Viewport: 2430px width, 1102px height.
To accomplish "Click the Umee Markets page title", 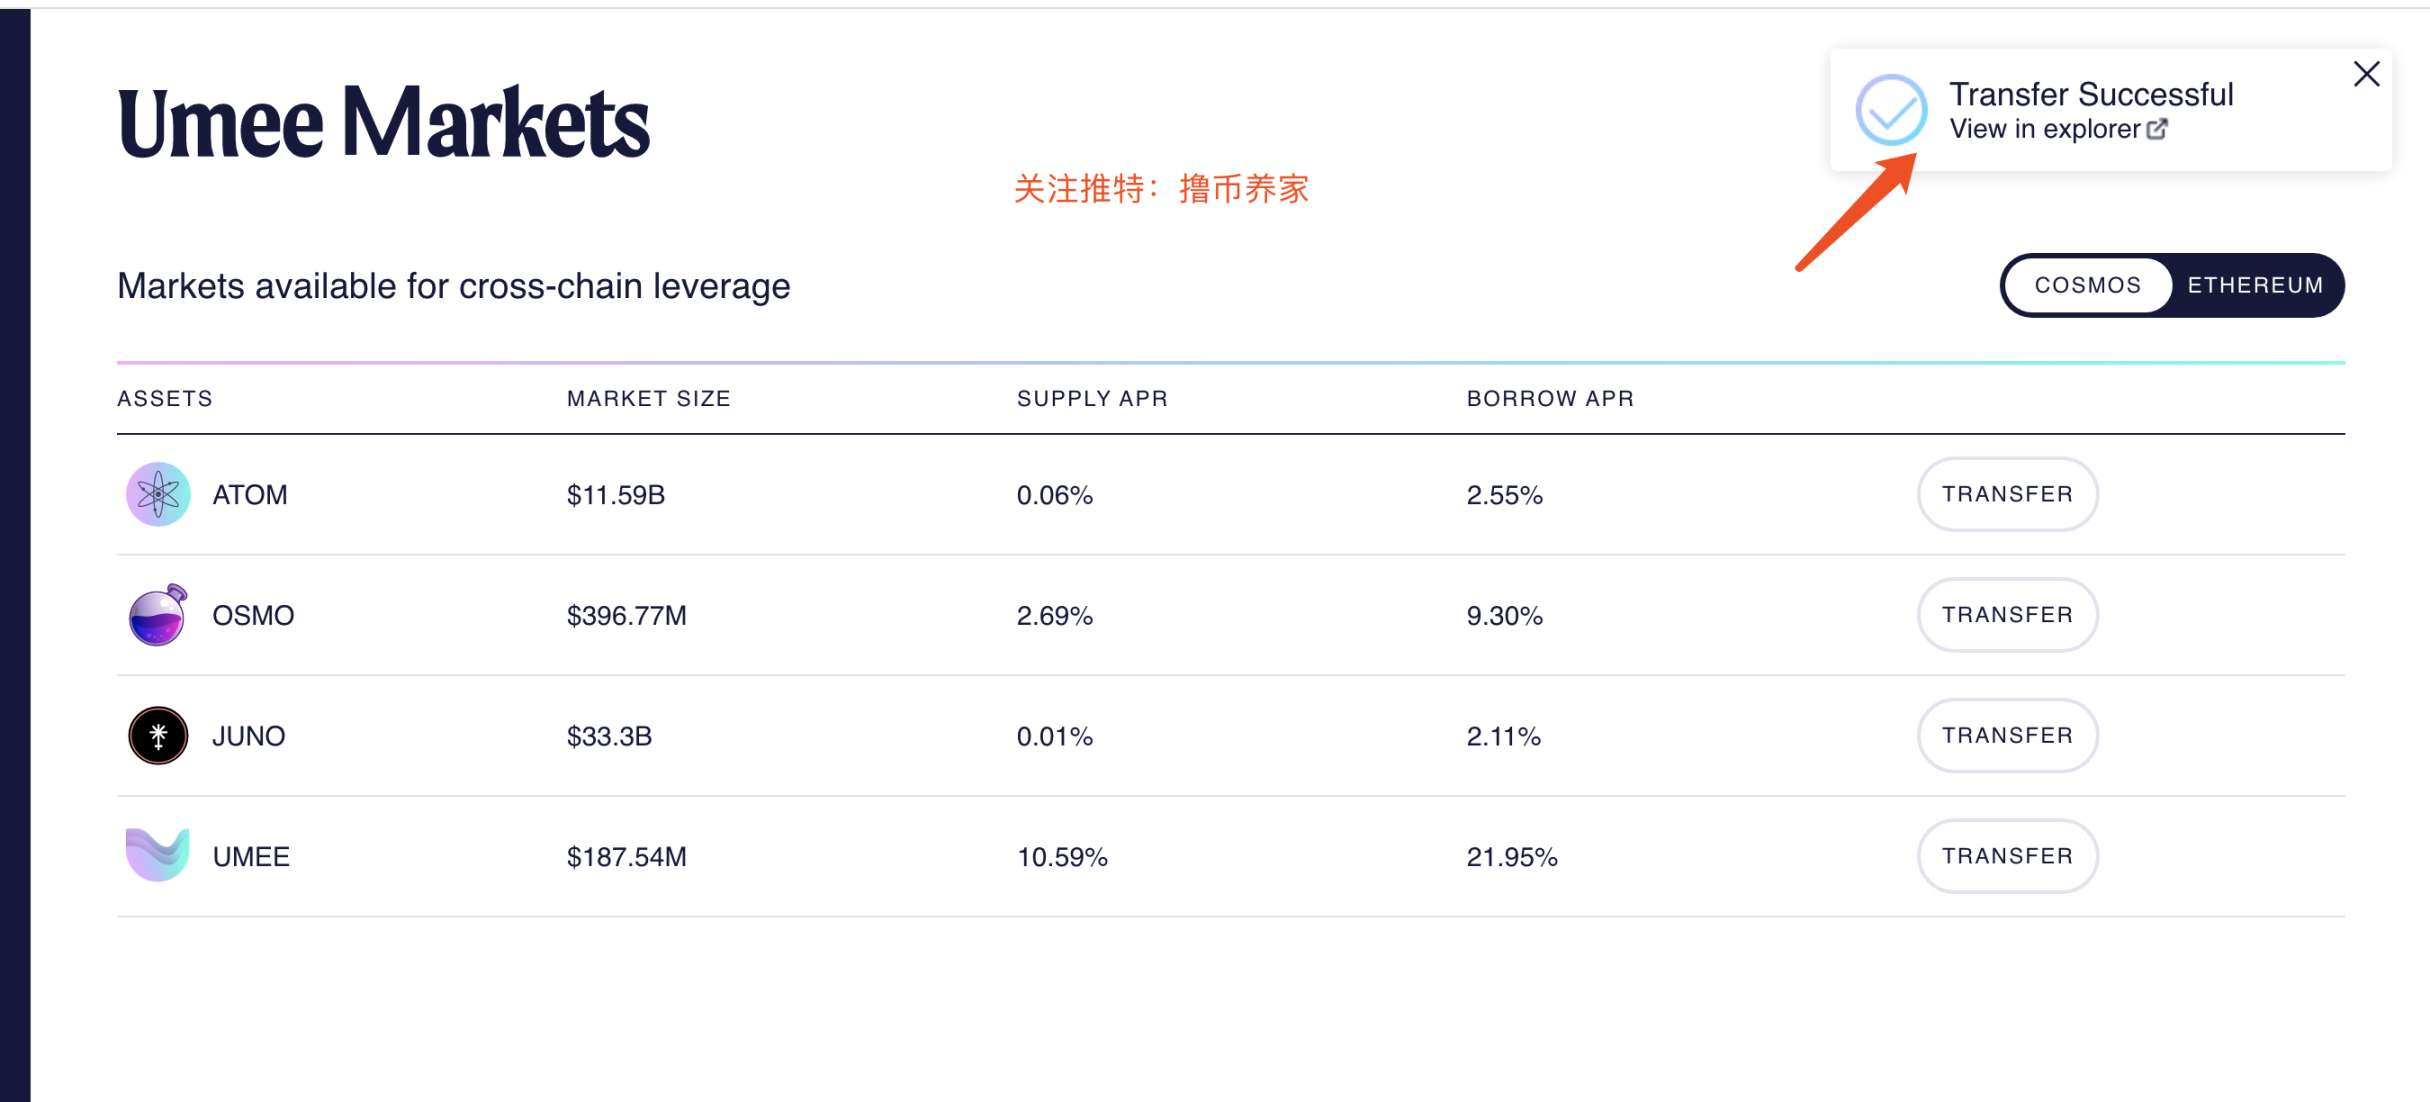I will [384, 123].
